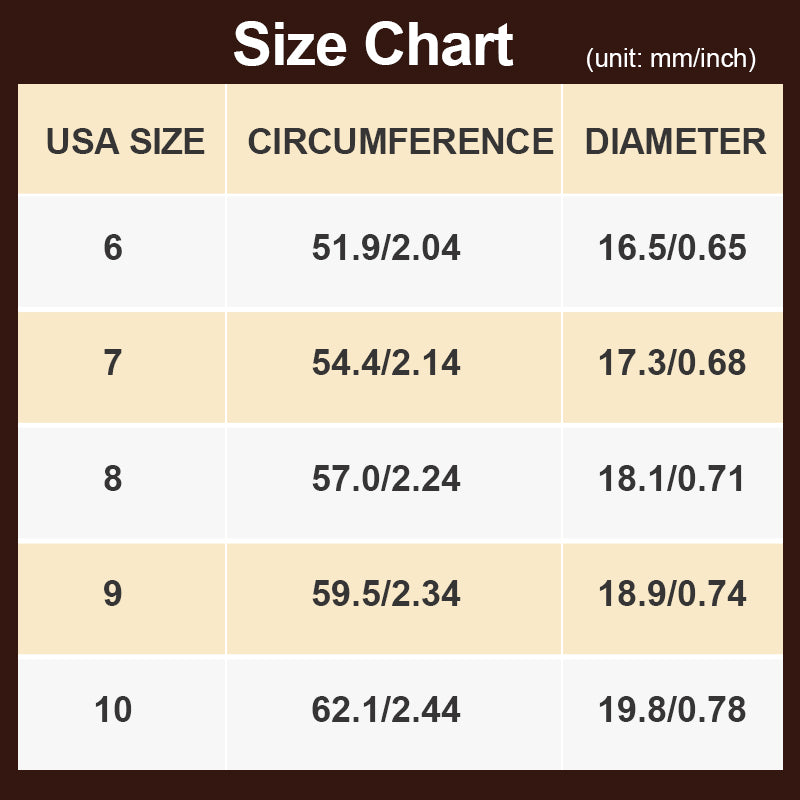Click circumference value 62.1/2.44

[386, 711]
